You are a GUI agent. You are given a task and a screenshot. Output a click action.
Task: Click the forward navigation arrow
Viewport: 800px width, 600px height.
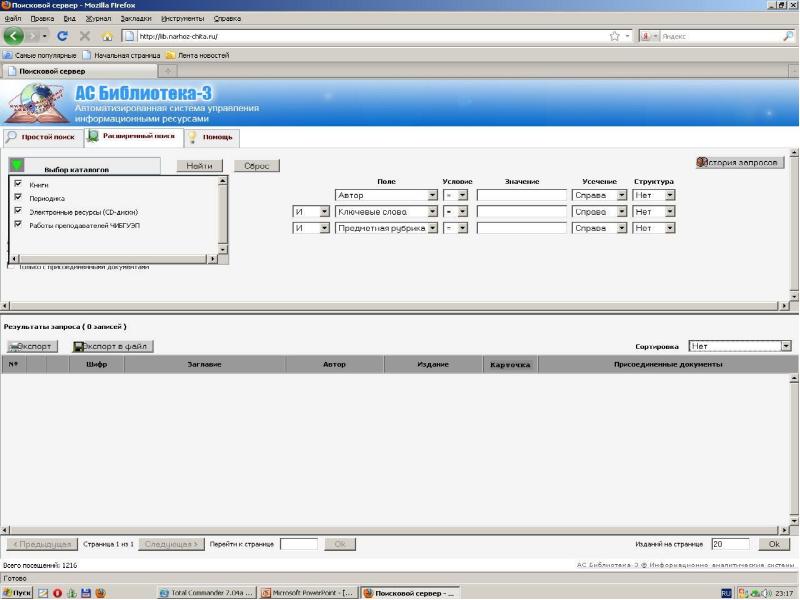pos(34,36)
